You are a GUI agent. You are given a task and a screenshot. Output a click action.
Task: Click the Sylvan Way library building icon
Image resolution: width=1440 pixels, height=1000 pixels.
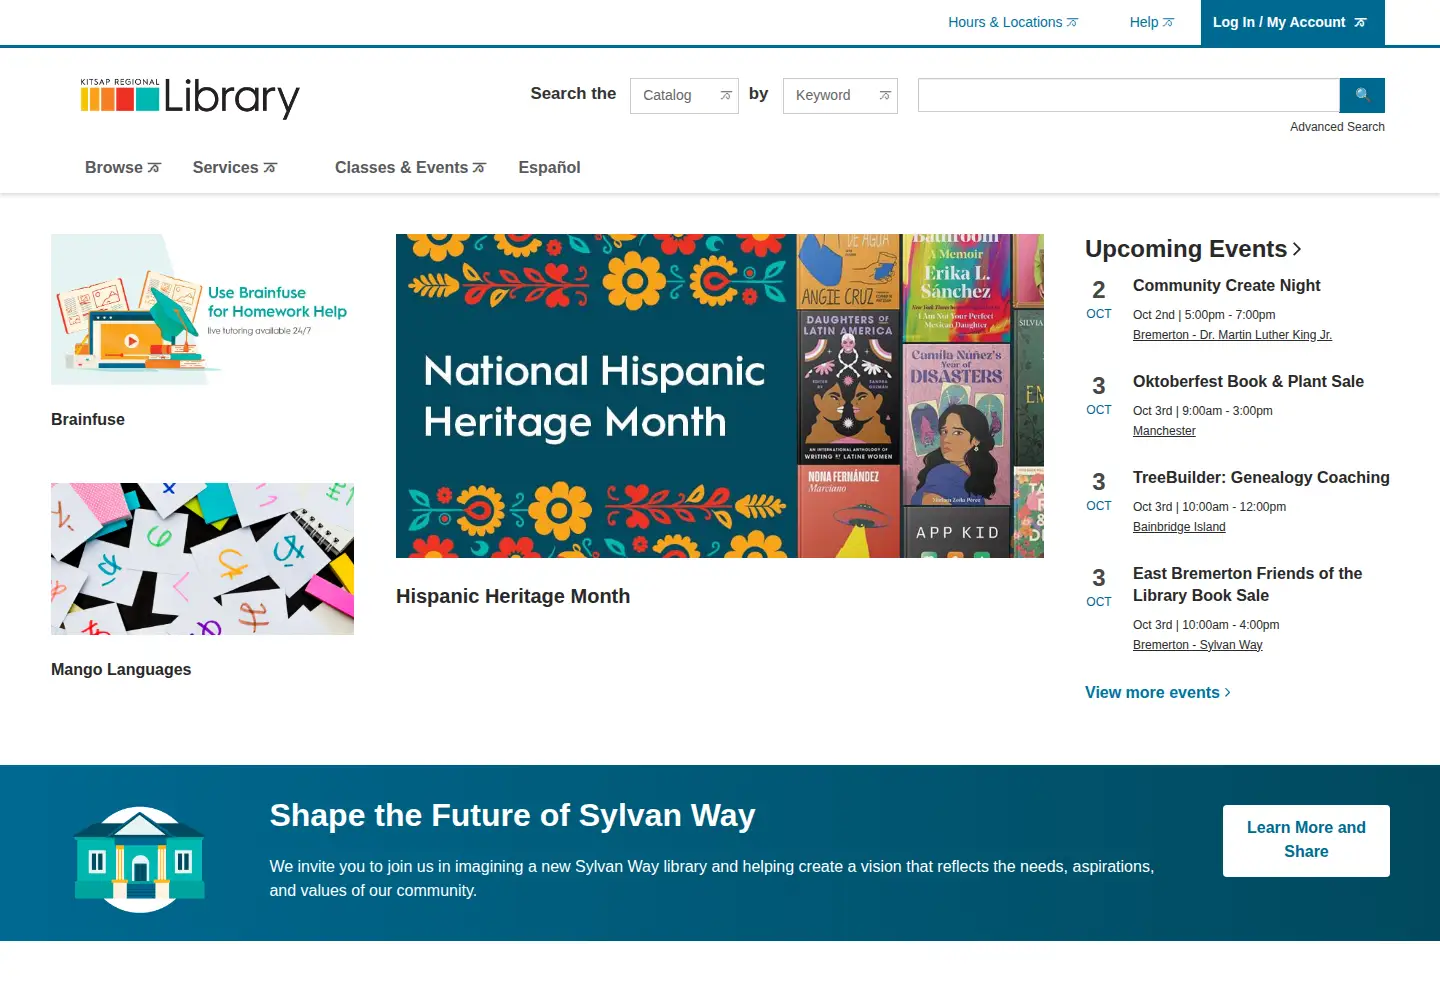pos(140,859)
